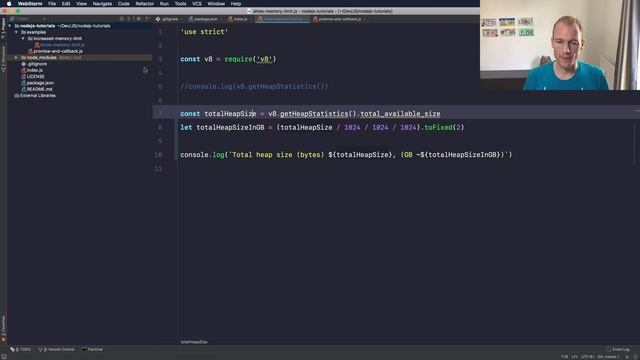Switch to the index.js editor tab
Viewport: 640px width, 360px height.
[x=240, y=19]
